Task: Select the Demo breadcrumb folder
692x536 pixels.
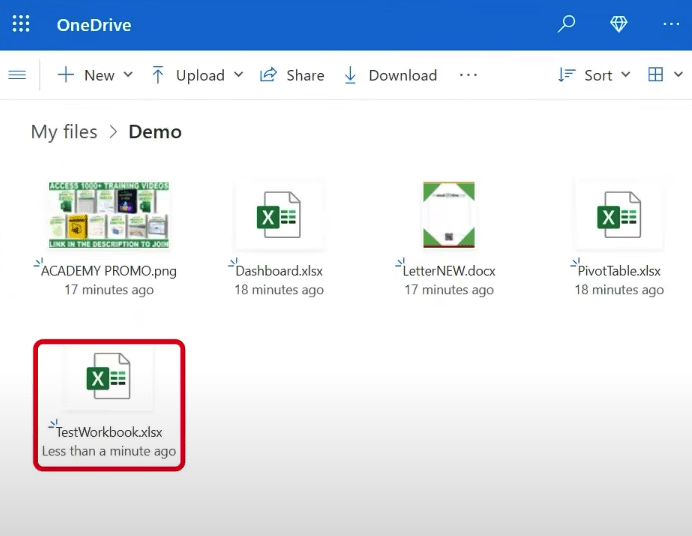Action: point(155,132)
